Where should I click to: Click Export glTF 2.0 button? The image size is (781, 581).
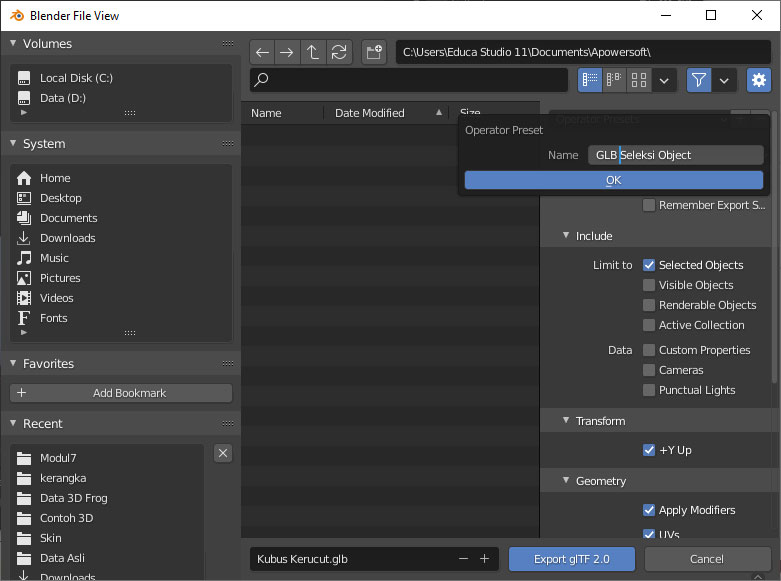pyautogui.click(x=572, y=559)
